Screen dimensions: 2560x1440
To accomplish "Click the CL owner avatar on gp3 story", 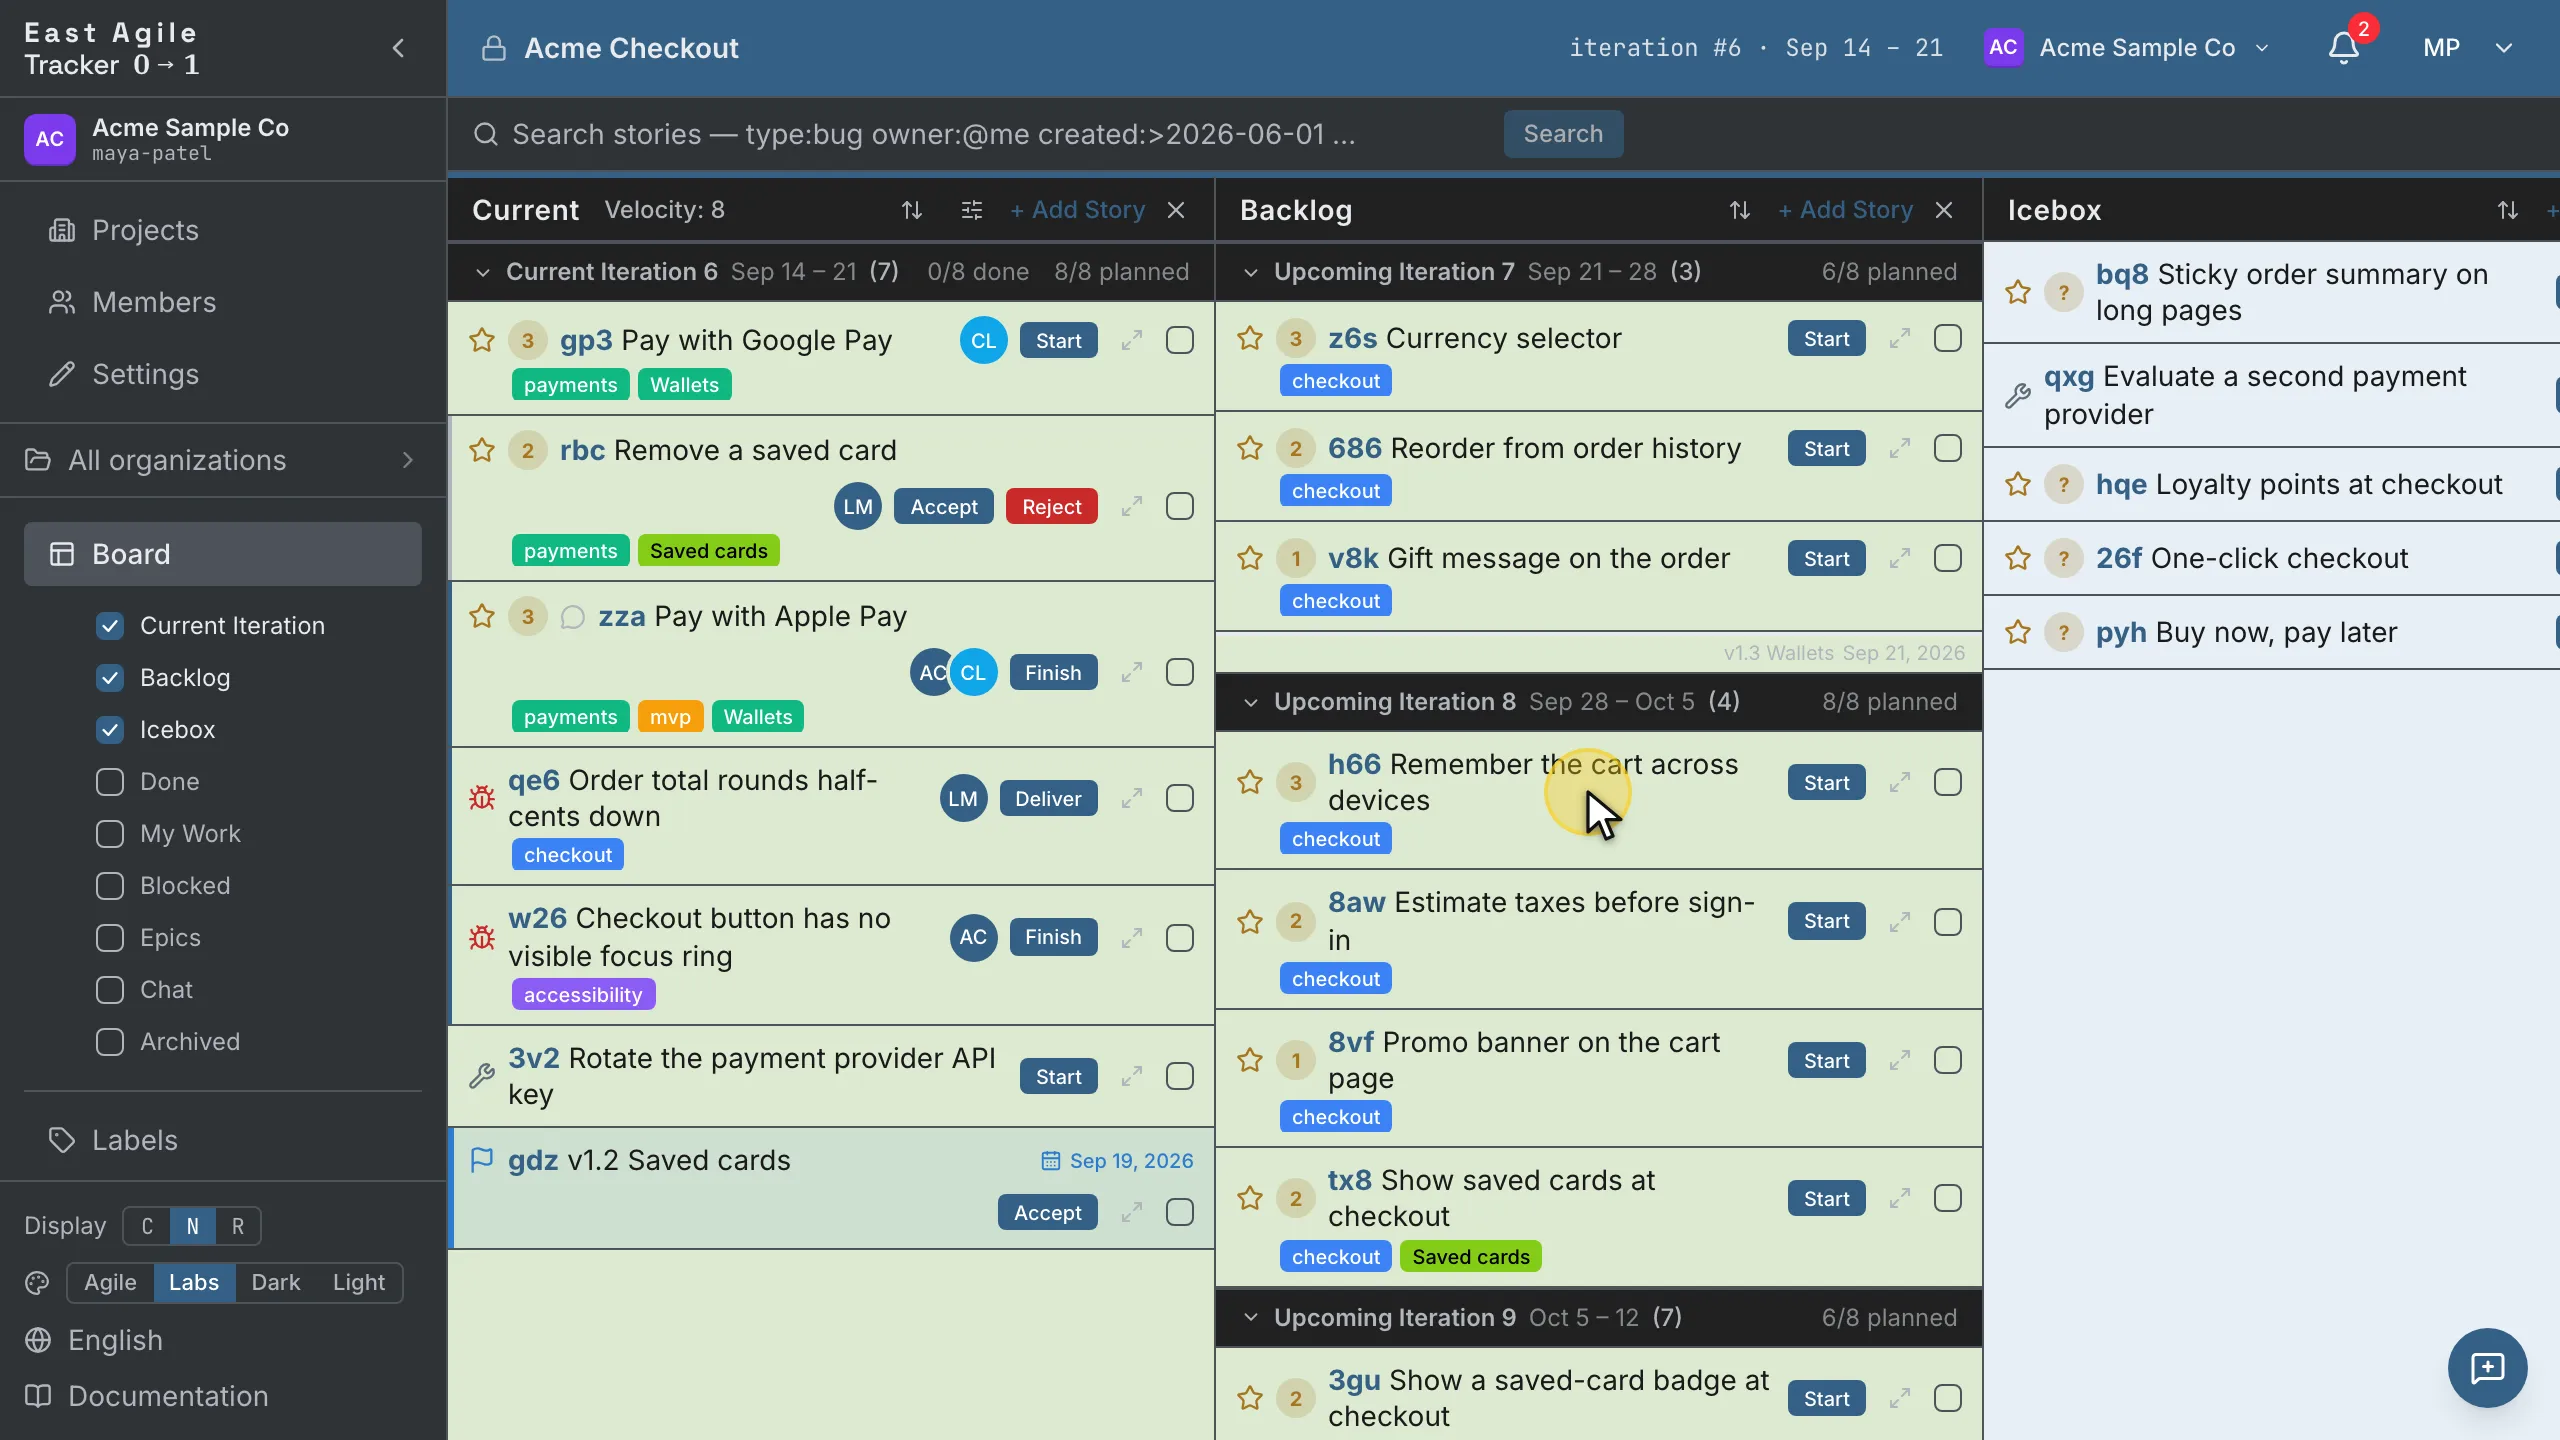I will click(x=983, y=340).
